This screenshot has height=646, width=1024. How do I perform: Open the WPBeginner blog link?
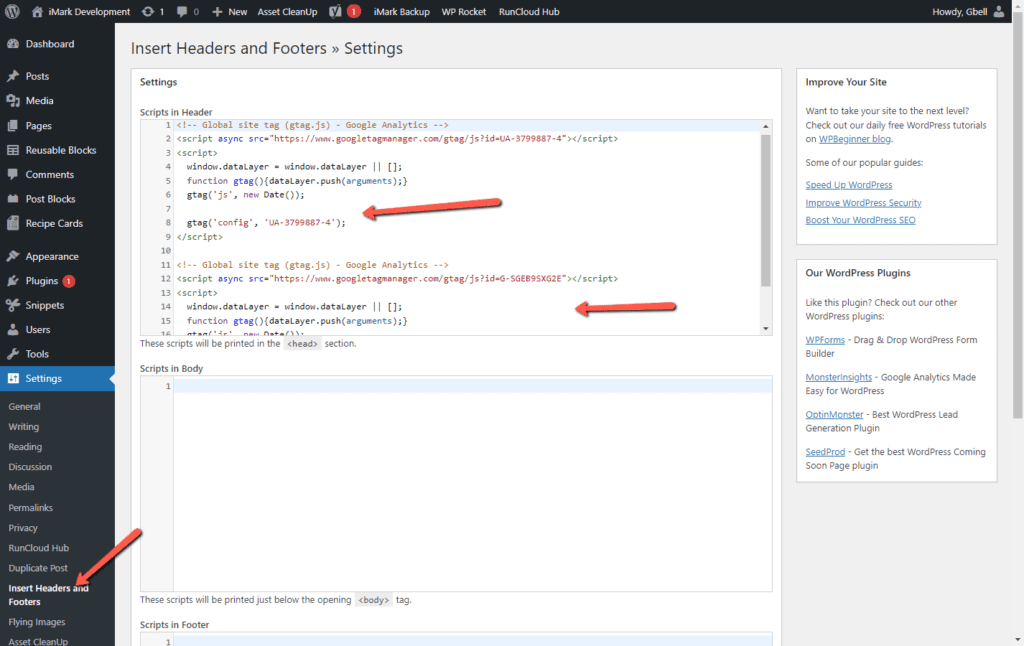click(855, 139)
